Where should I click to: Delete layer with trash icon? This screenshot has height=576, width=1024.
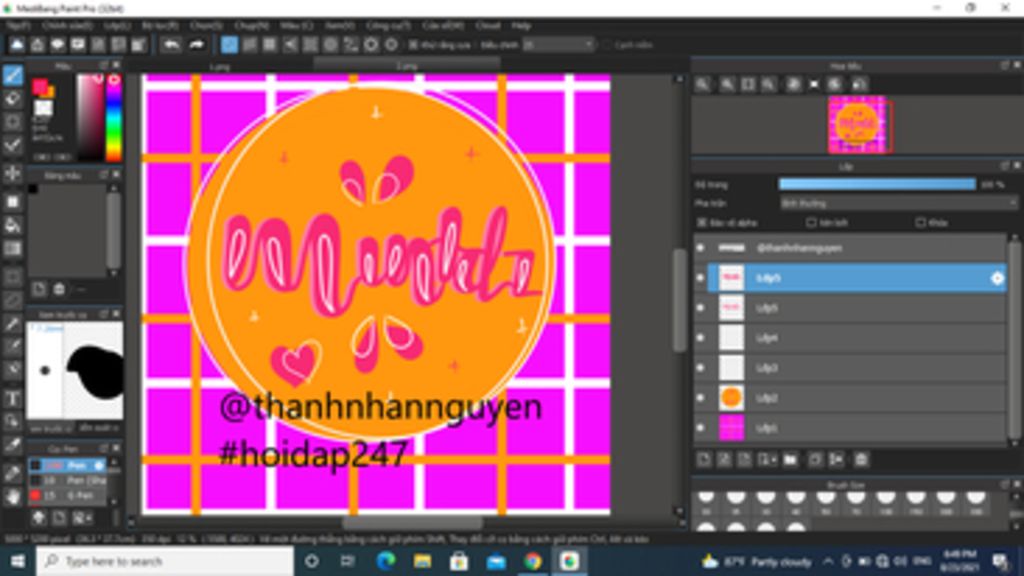pyautogui.click(x=861, y=460)
